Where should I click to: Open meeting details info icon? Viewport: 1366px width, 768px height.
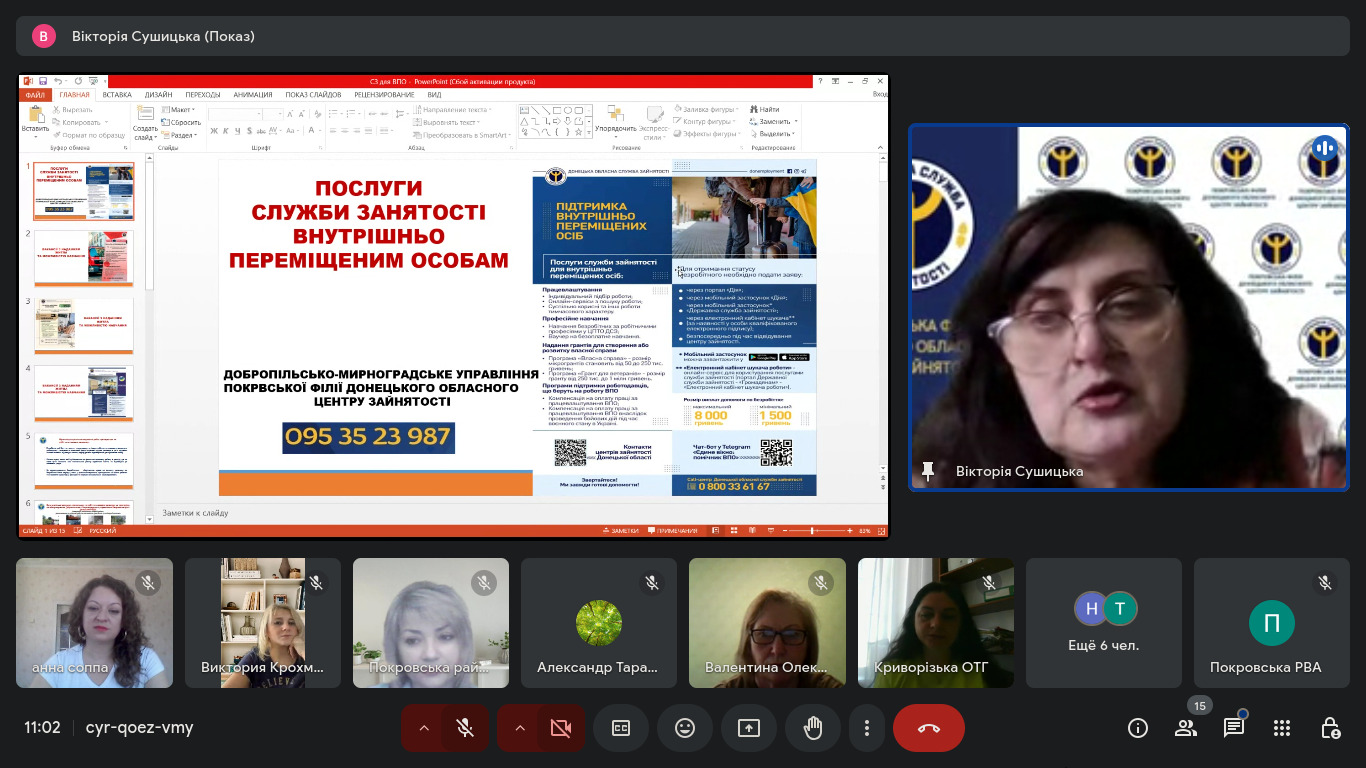point(1138,728)
